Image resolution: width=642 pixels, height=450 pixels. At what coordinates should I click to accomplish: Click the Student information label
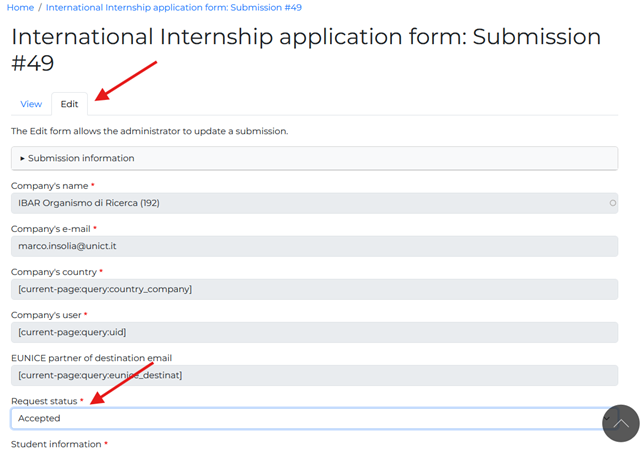pyautogui.click(x=56, y=444)
